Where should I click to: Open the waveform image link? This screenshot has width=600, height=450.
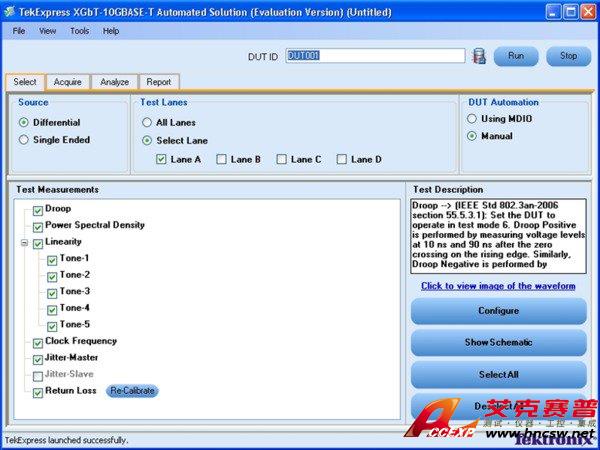pos(498,286)
